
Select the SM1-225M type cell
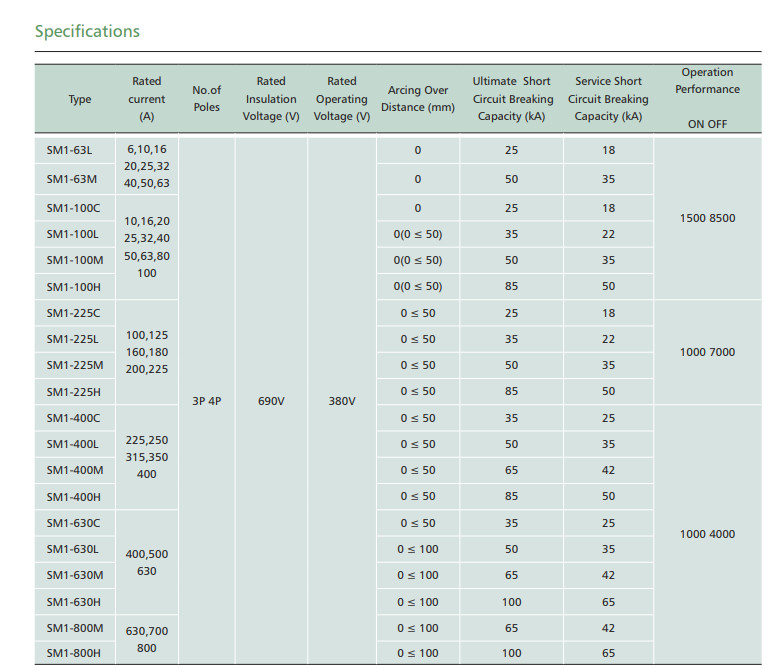75,365
